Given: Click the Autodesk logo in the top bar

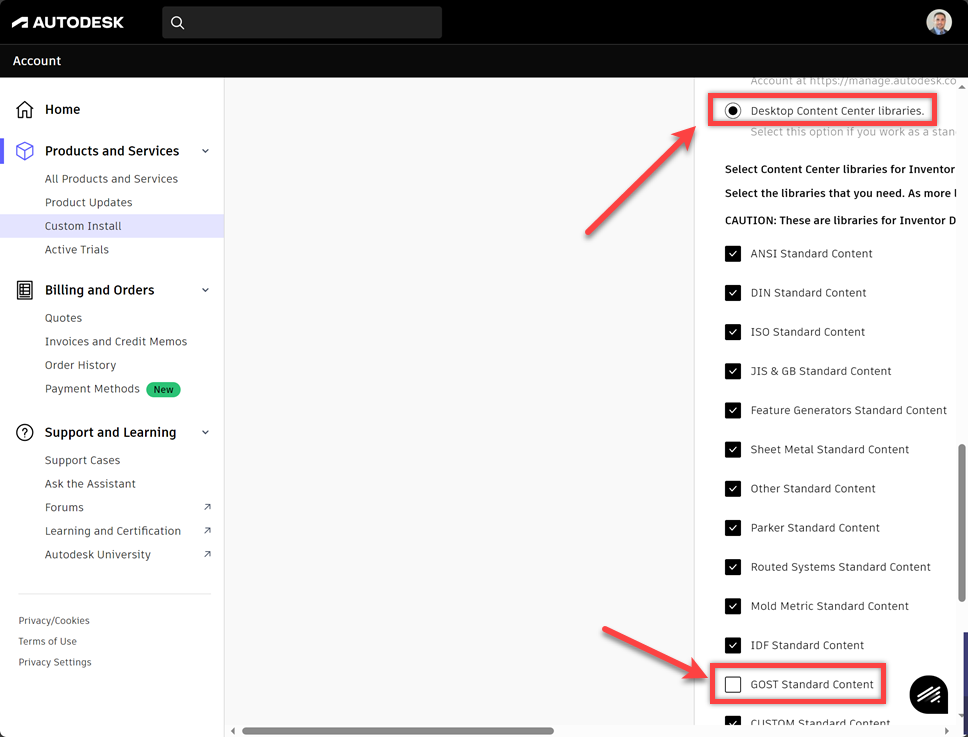Looking at the screenshot, I should pyautogui.click(x=67, y=22).
